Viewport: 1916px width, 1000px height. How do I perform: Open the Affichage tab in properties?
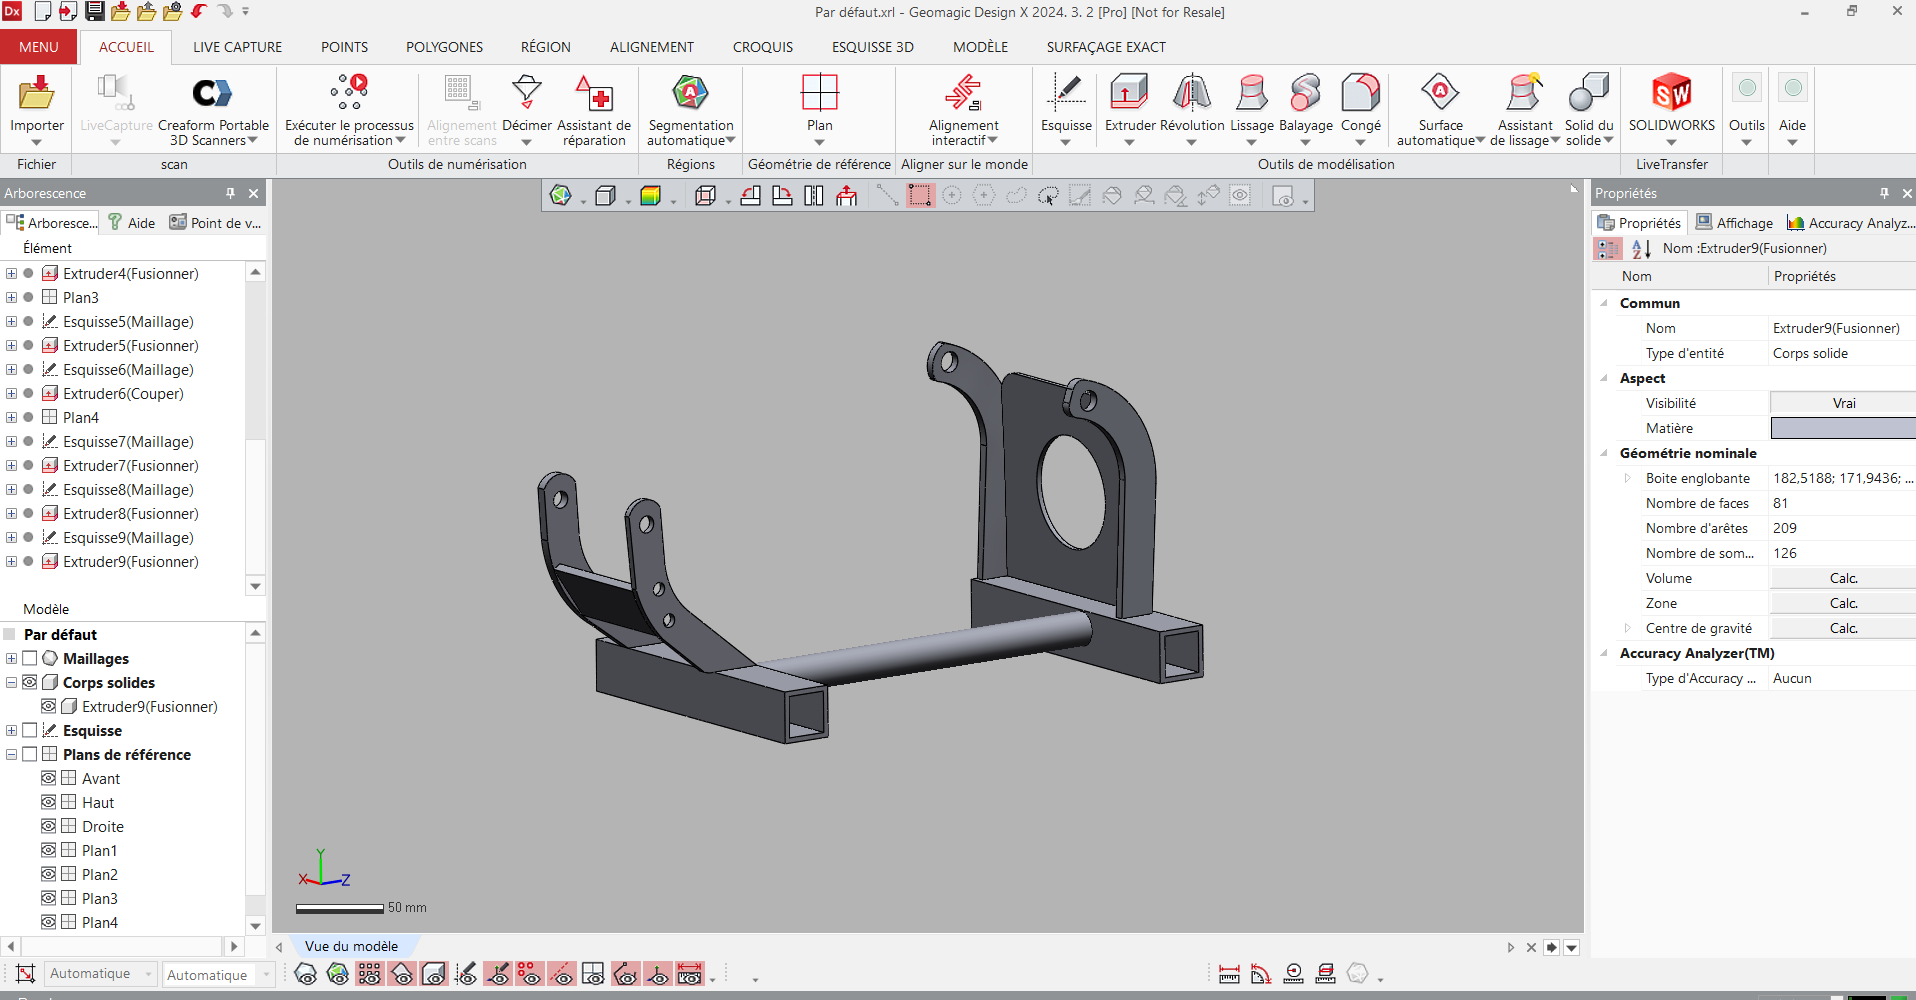1734,223
